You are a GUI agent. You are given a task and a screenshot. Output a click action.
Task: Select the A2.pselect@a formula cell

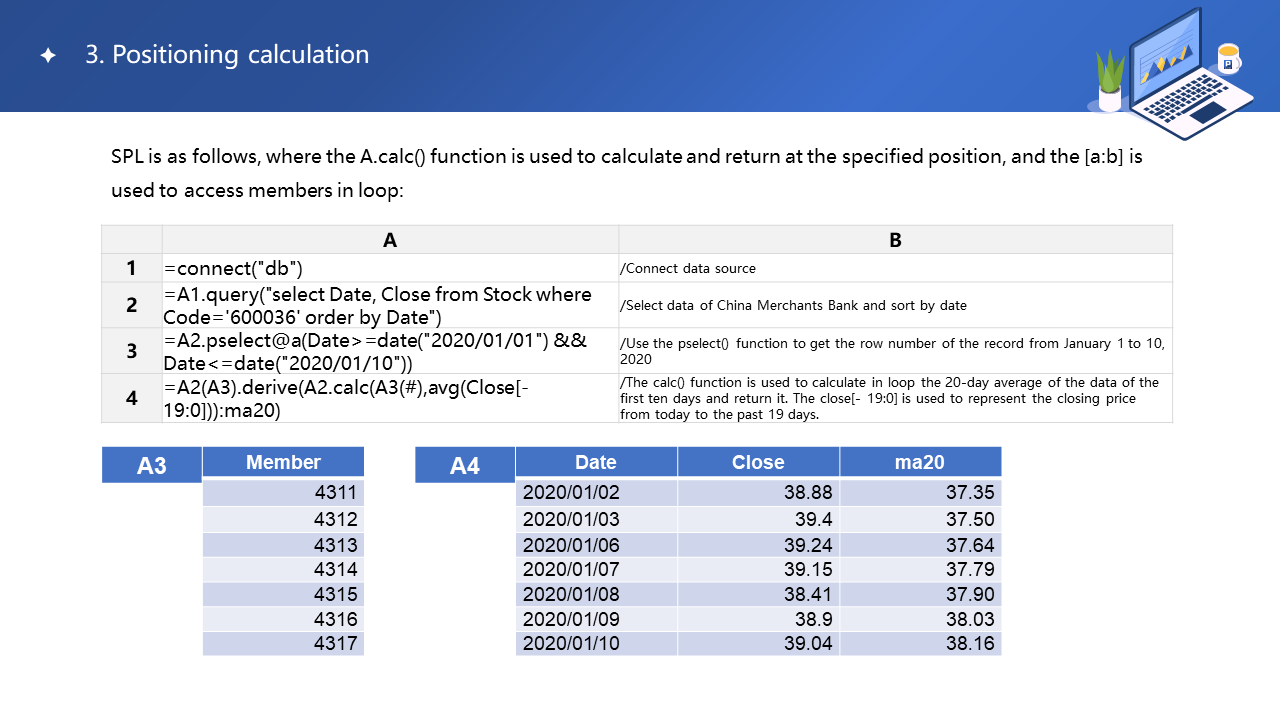click(390, 352)
